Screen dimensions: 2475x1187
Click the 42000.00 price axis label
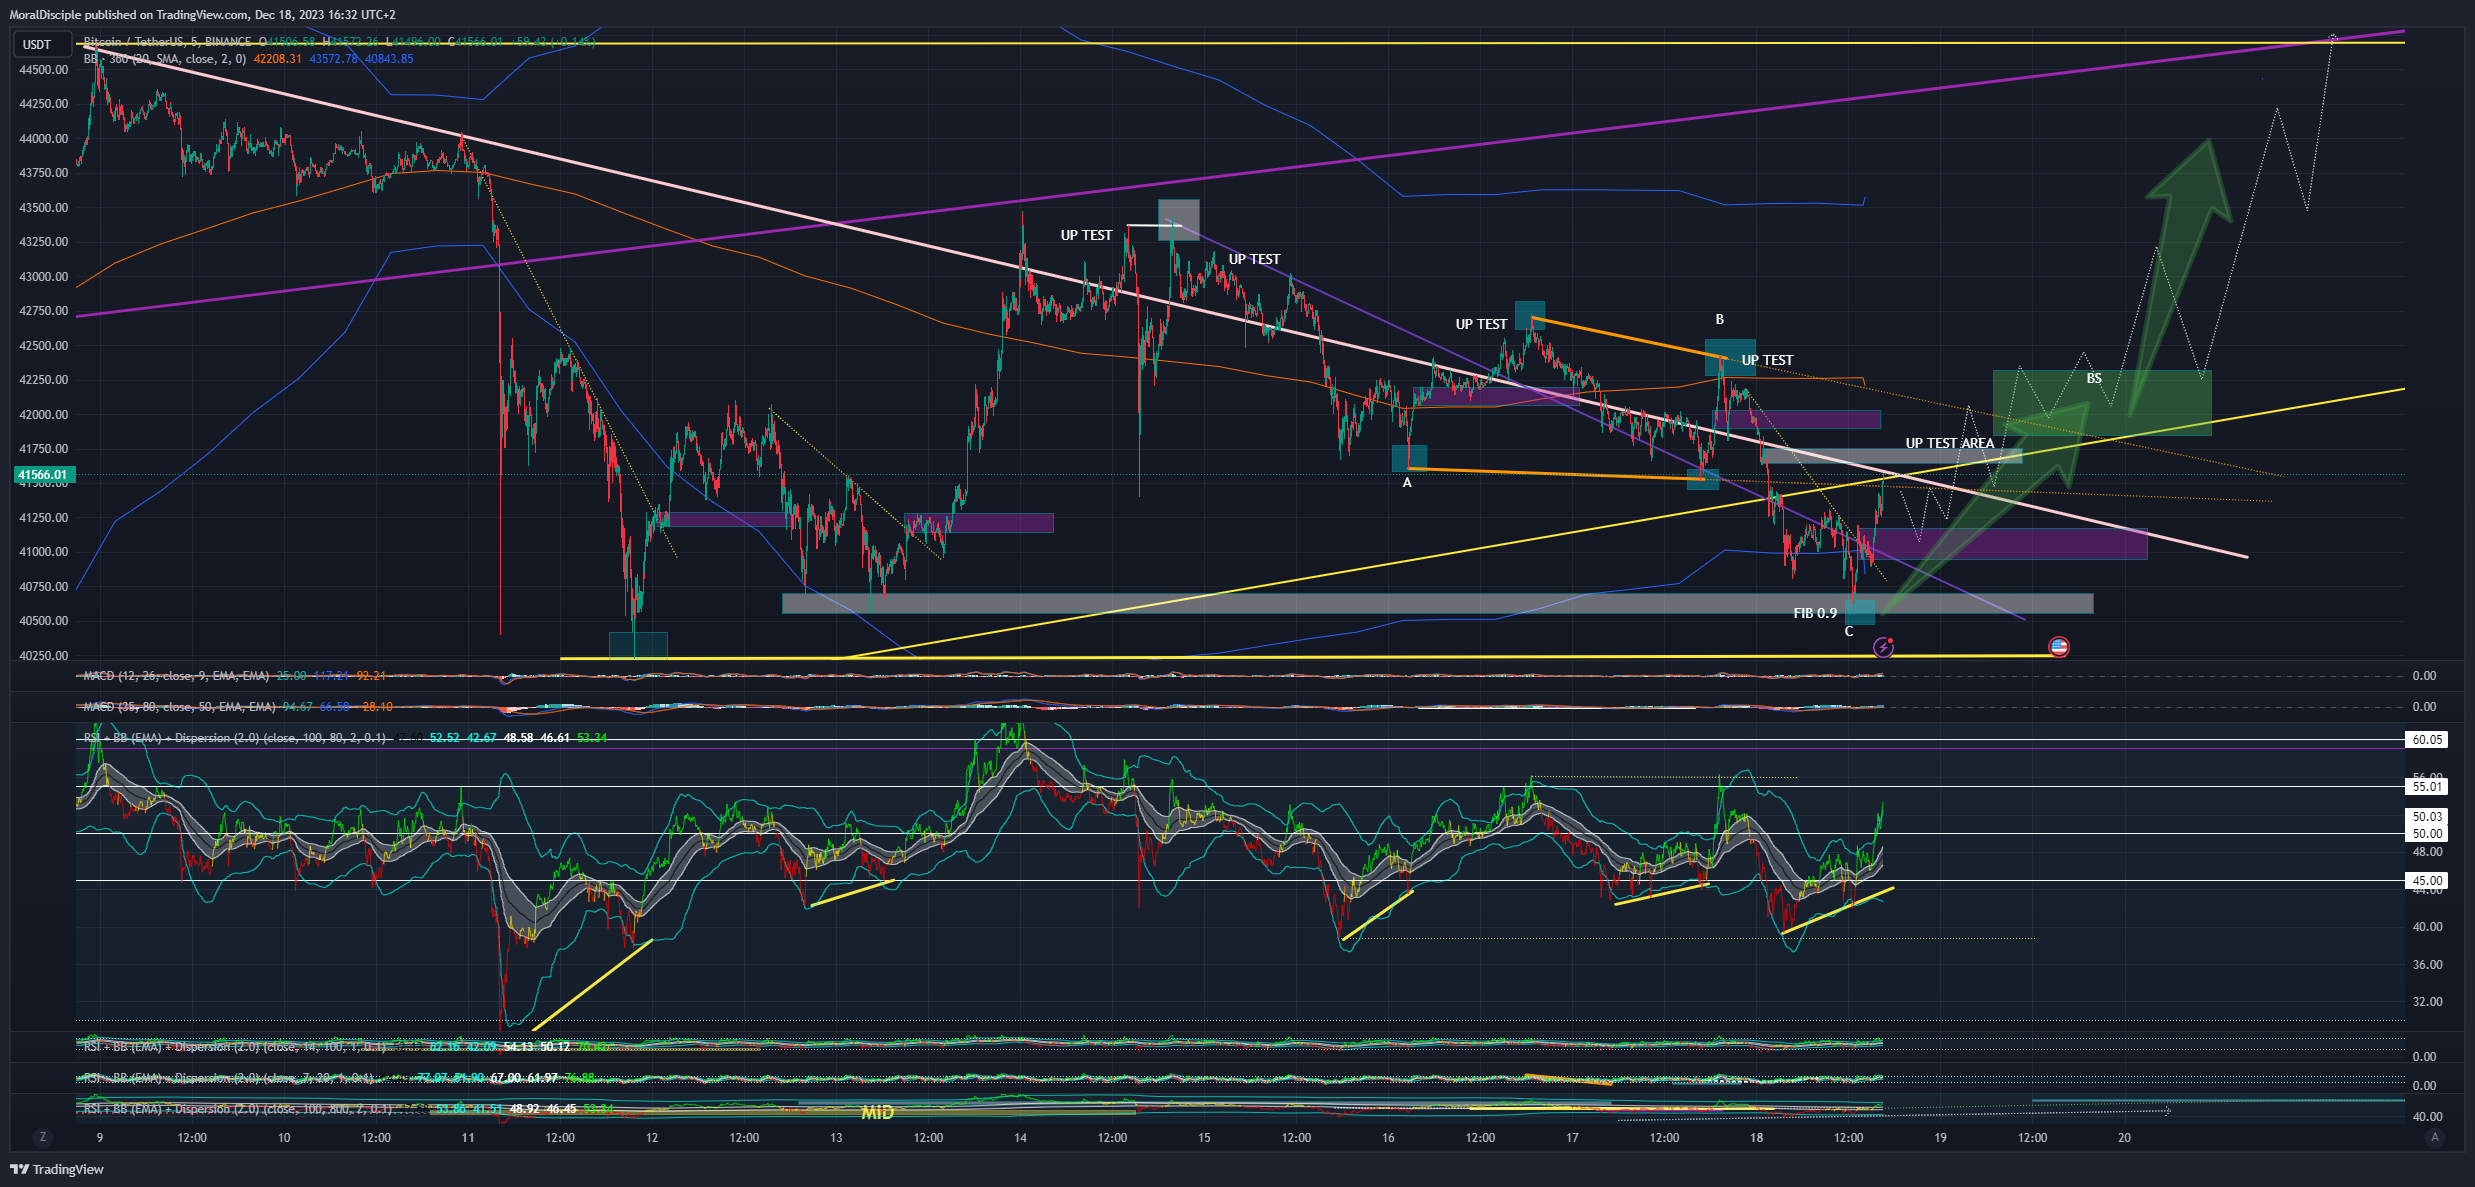[43, 415]
